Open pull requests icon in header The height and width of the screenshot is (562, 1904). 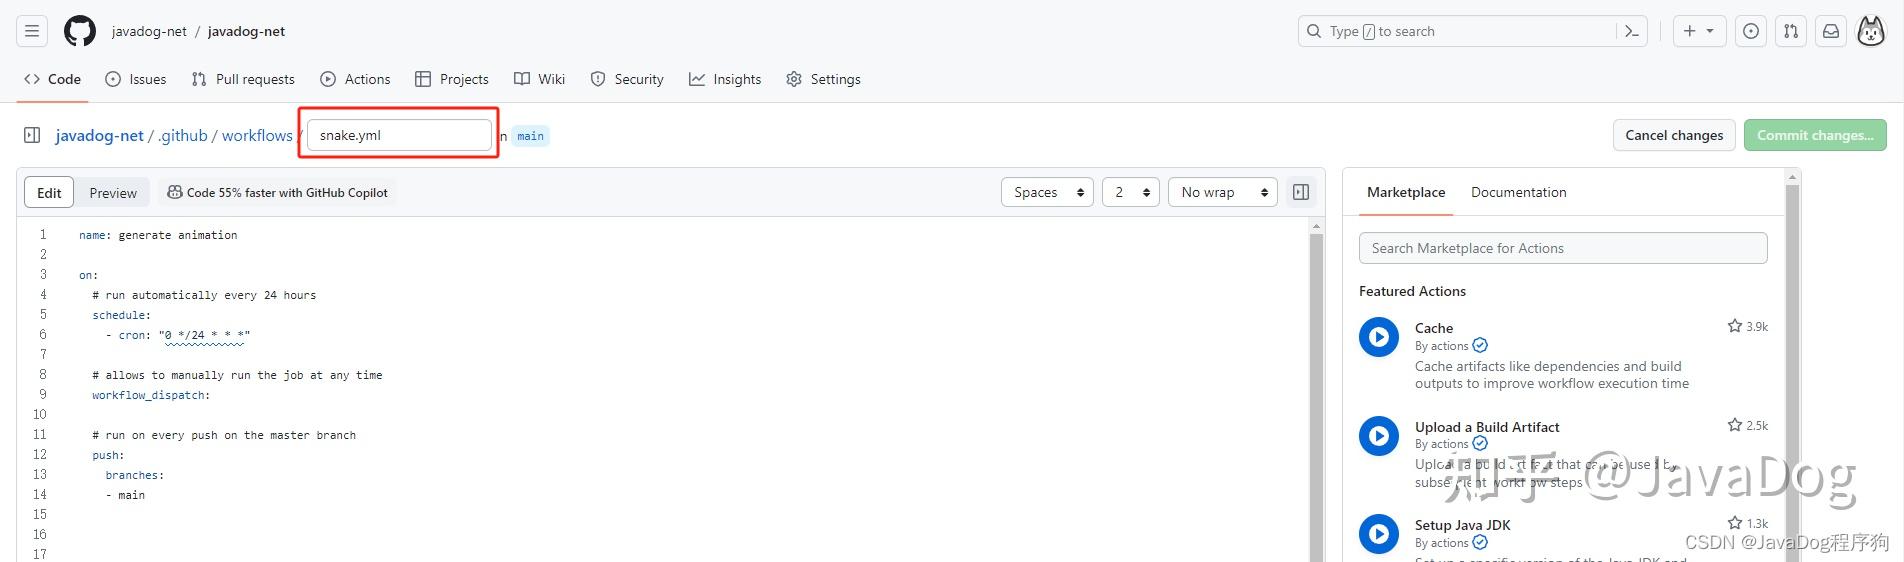coord(1791,31)
